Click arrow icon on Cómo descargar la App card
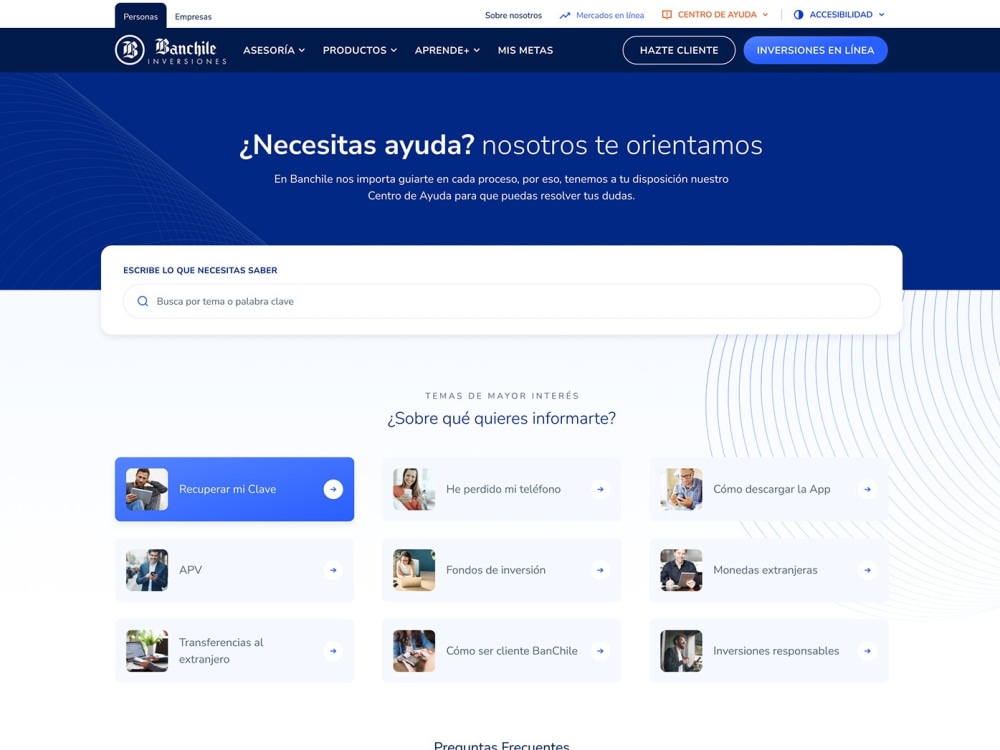 pyautogui.click(x=867, y=489)
